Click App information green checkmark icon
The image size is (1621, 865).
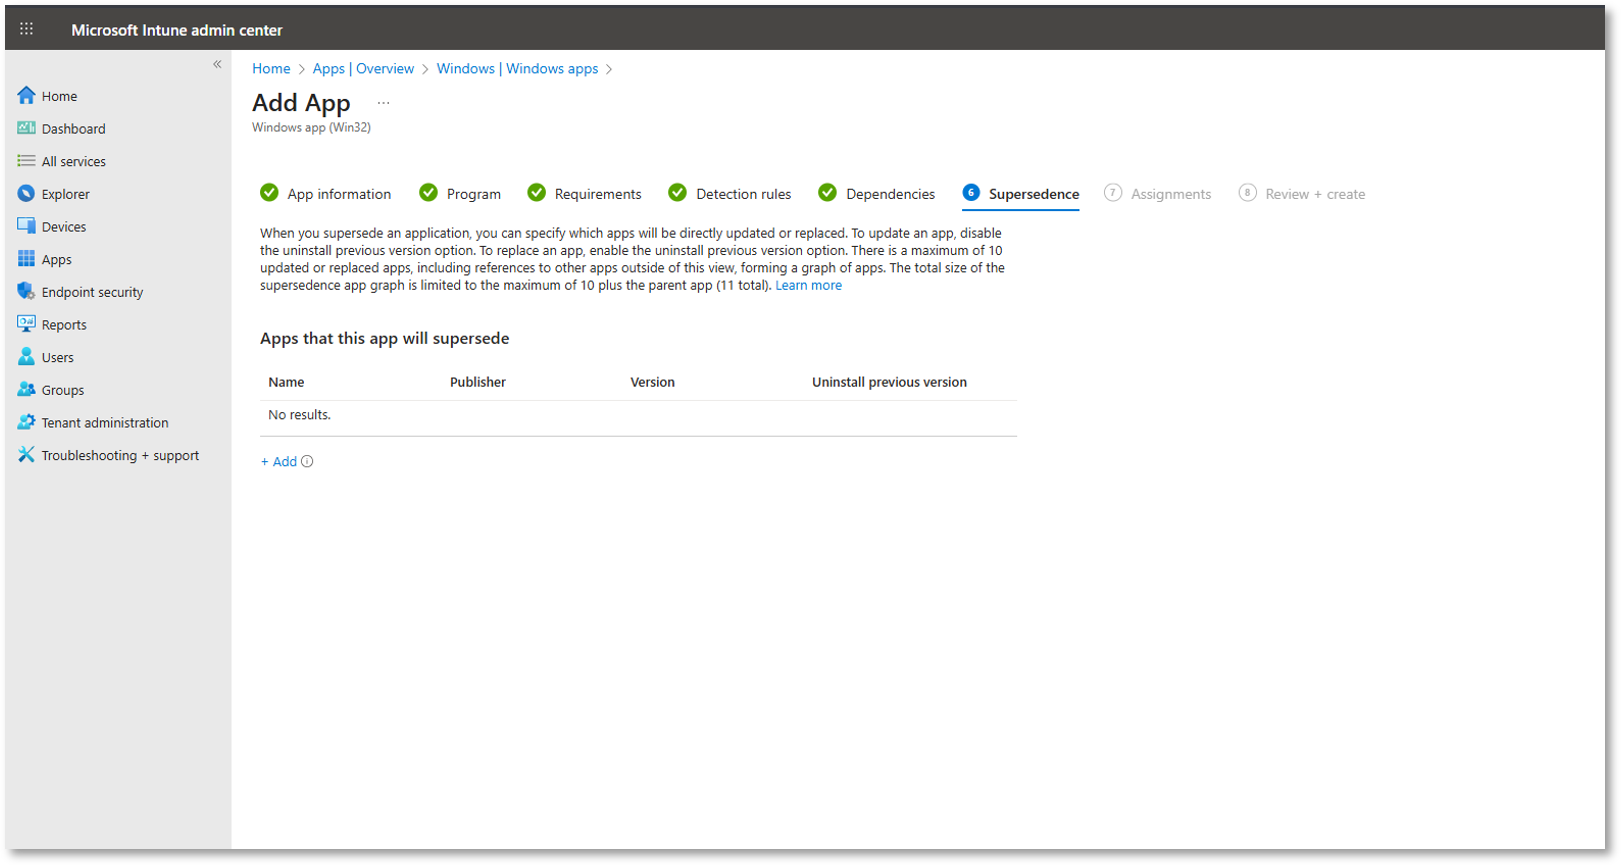[x=269, y=192]
